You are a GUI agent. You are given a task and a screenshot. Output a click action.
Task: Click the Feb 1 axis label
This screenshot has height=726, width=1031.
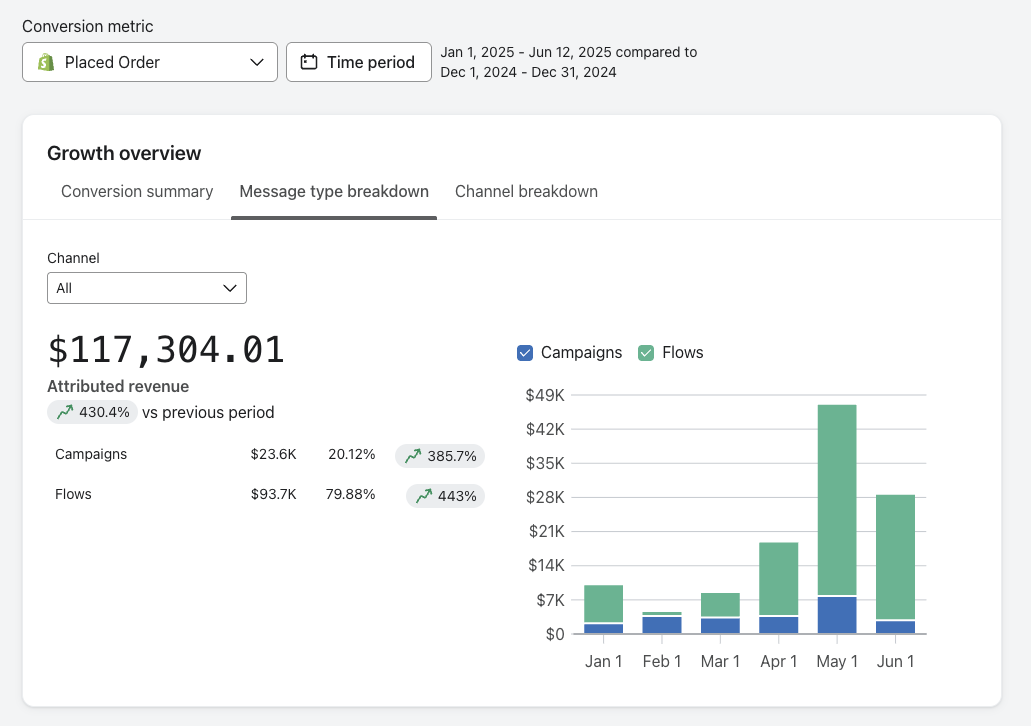pyautogui.click(x=662, y=662)
